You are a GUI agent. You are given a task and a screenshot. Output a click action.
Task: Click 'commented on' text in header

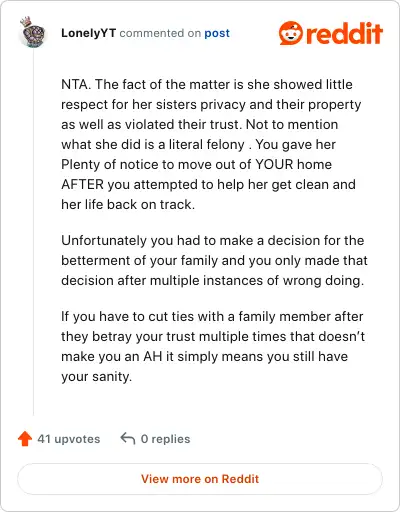click(x=160, y=33)
